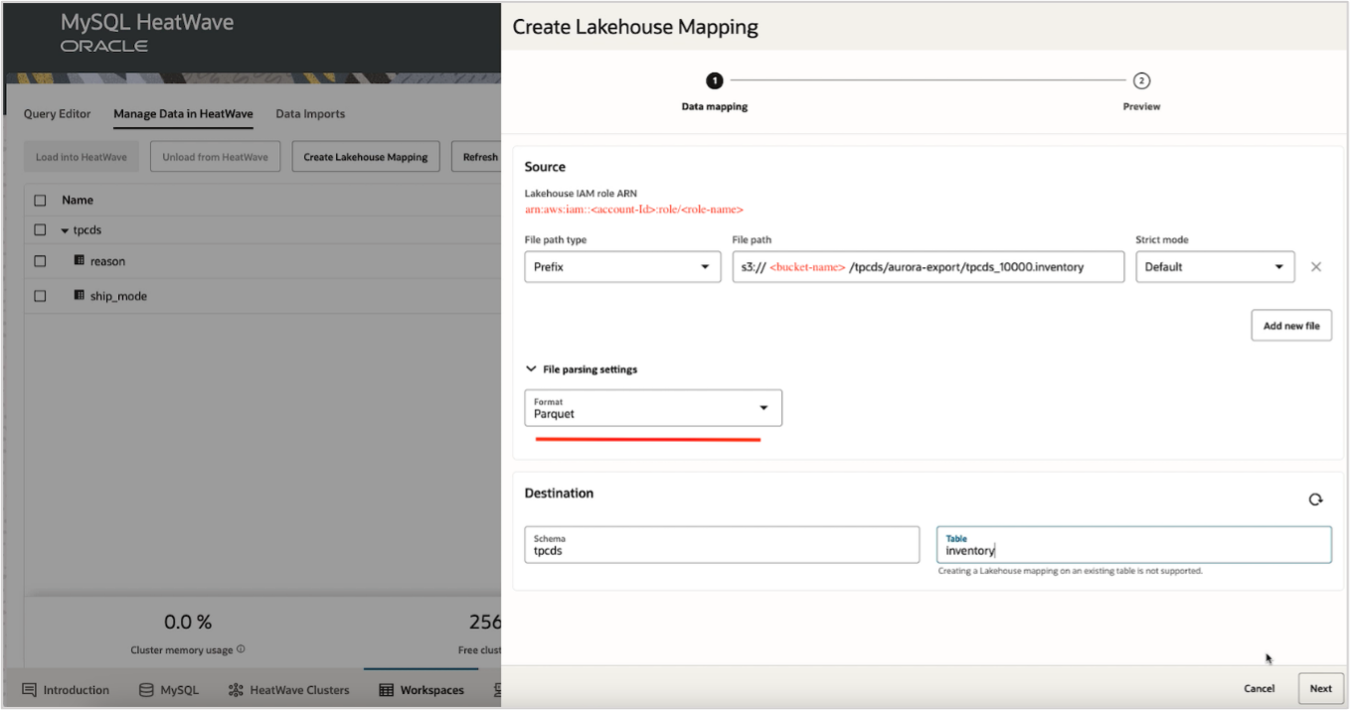This screenshot has height=715, width=1353.
Task: Click the step 2 Preview indicator
Action: point(1140,78)
